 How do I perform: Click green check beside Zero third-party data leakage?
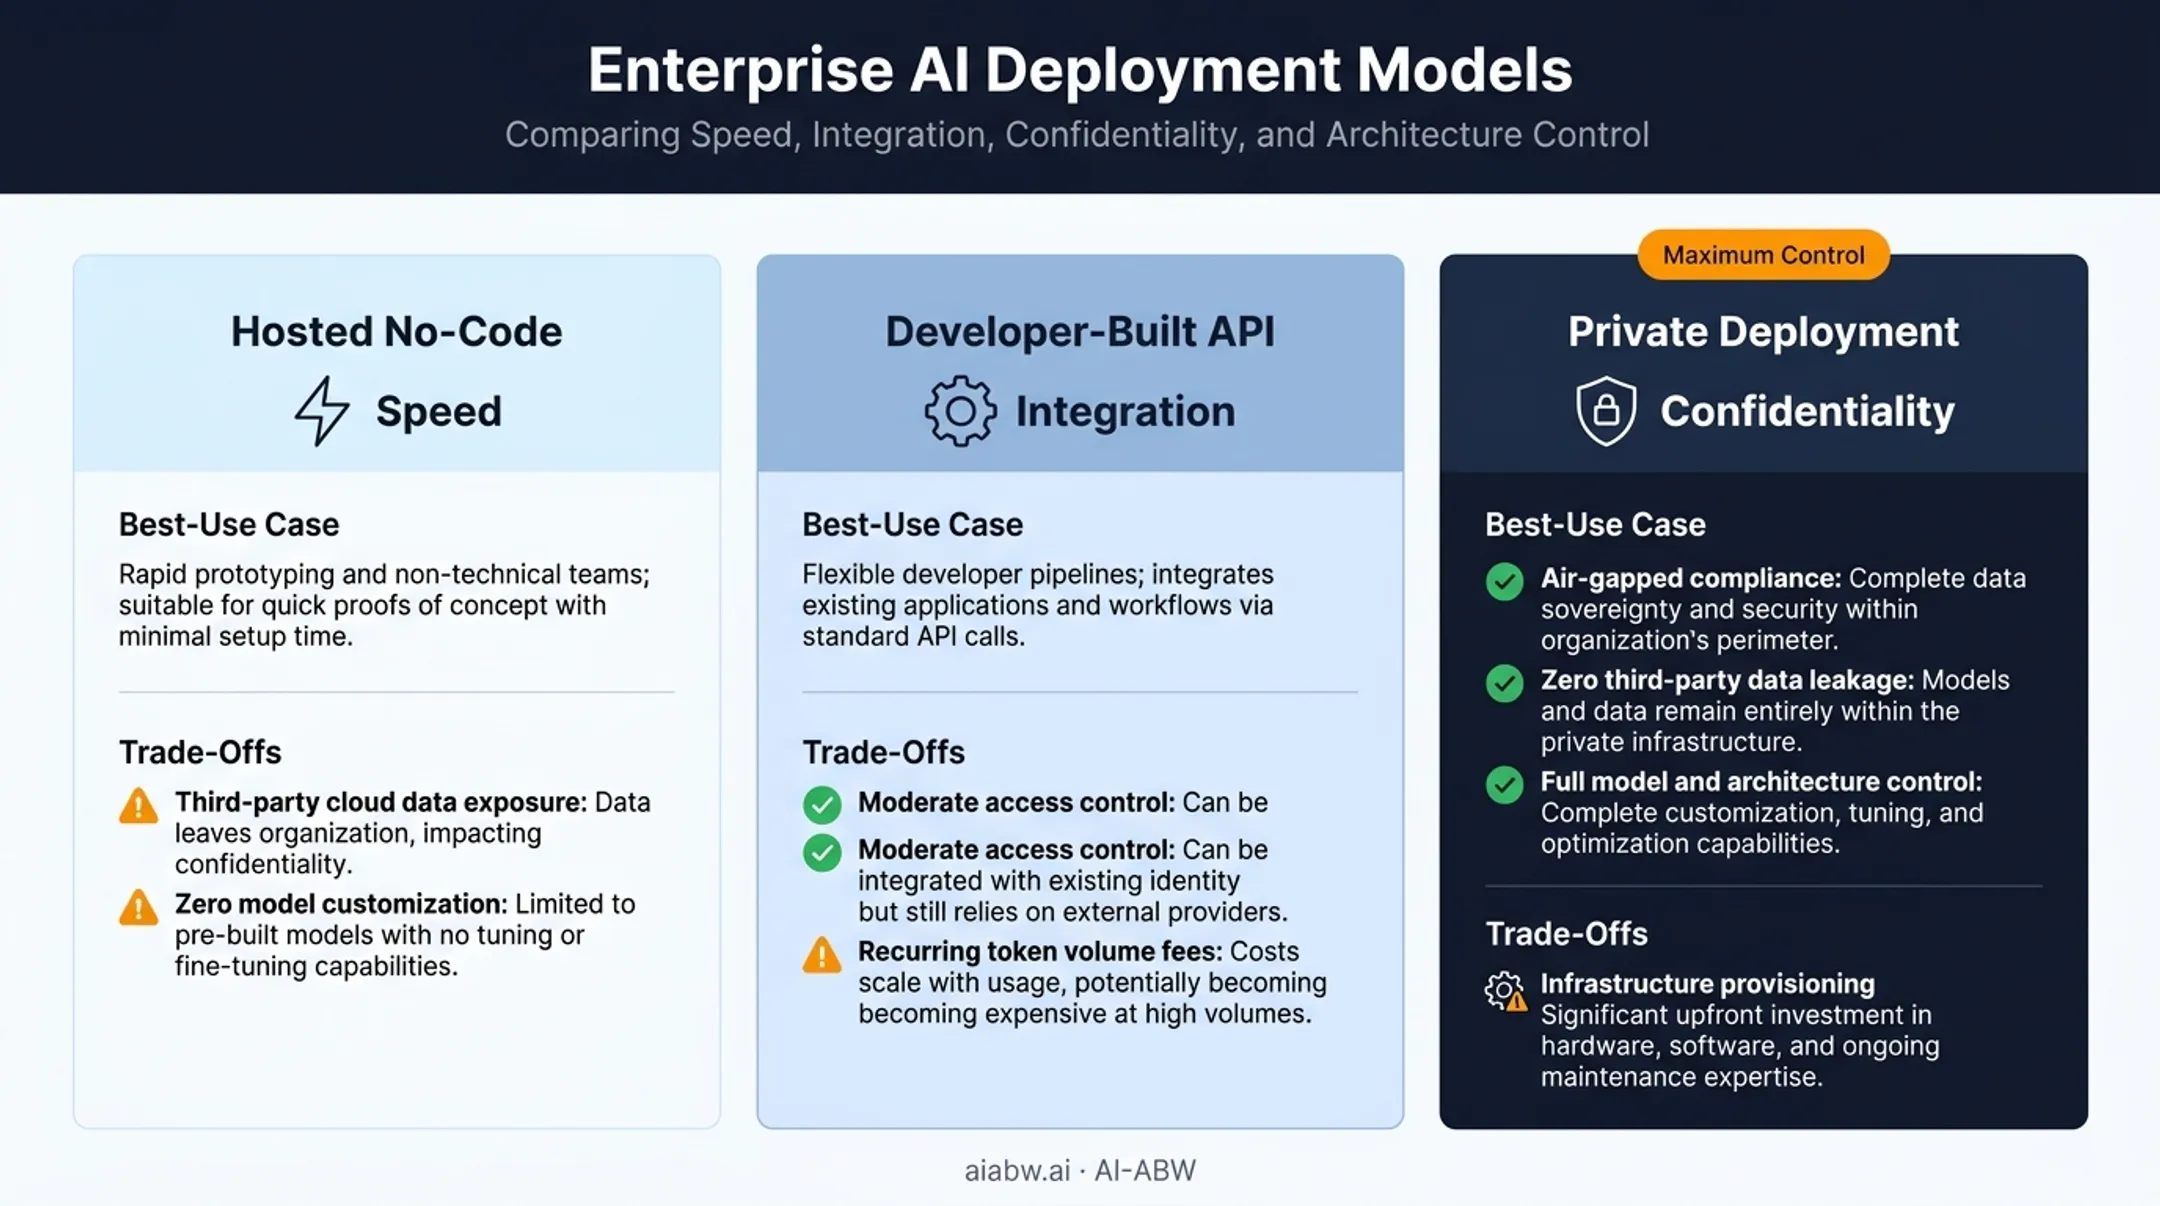[x=1504, y=683]
